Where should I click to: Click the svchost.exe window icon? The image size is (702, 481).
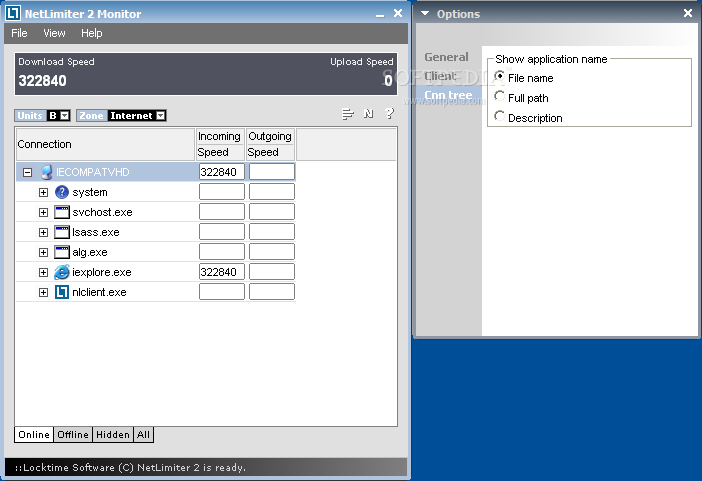62,212
